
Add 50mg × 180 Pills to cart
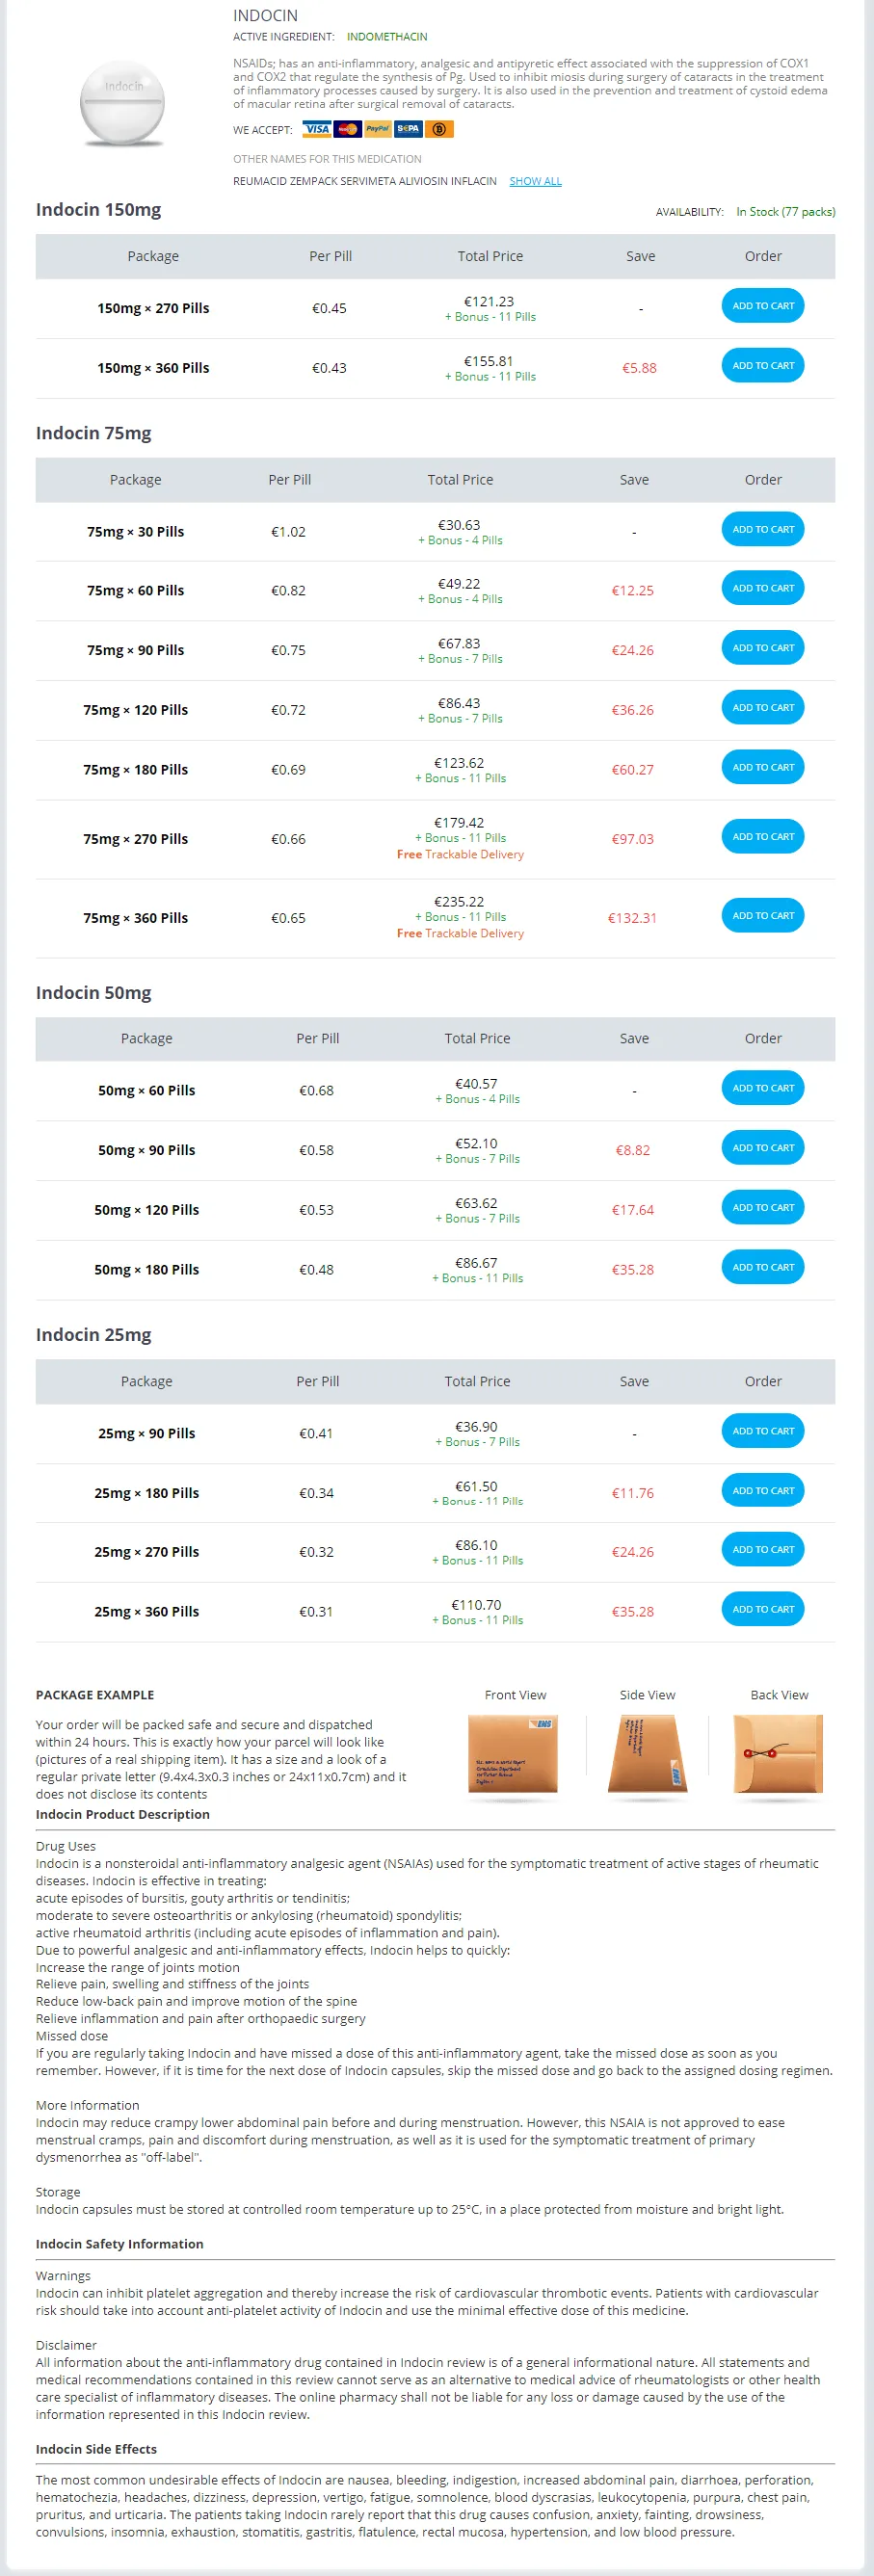762,1267
